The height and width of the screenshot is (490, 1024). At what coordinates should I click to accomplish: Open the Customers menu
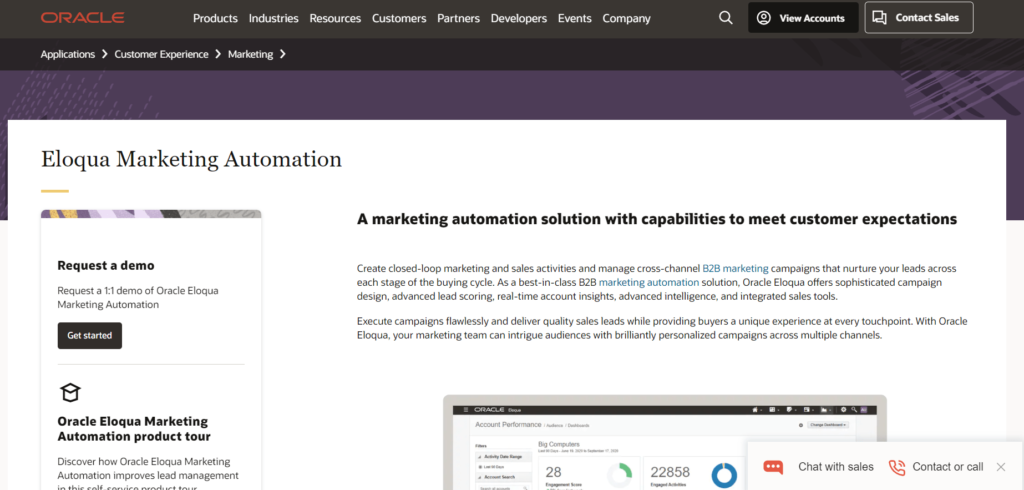[399, 18]
